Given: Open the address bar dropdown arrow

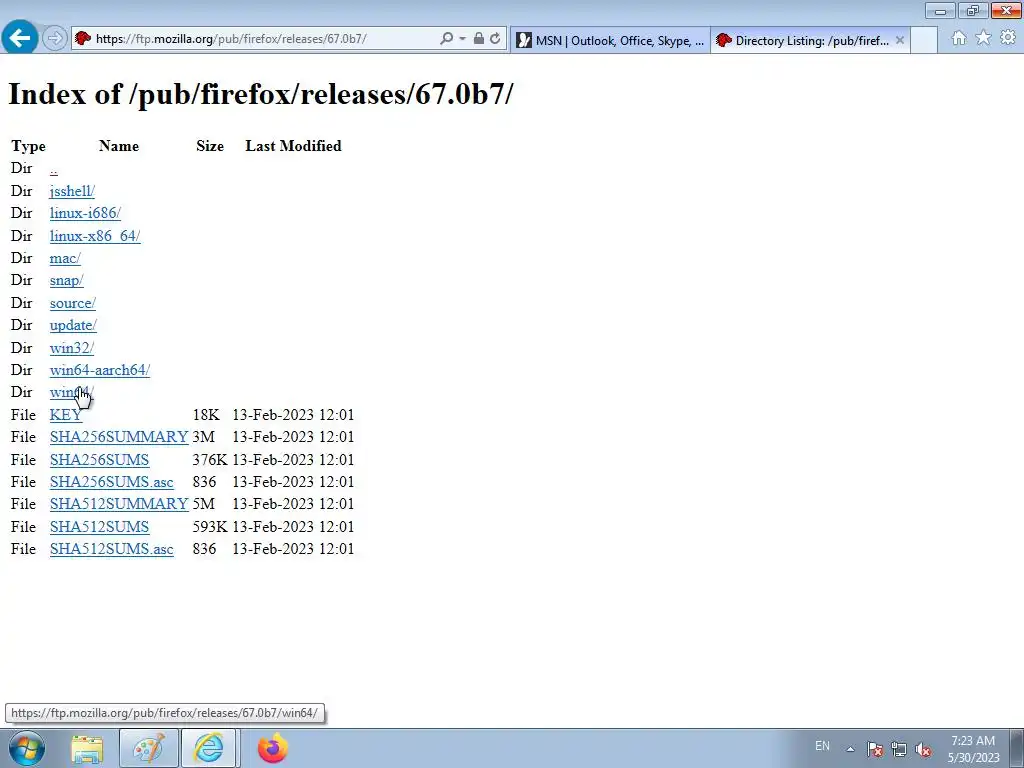Looking at the screenshot, I should pos(462,39).
